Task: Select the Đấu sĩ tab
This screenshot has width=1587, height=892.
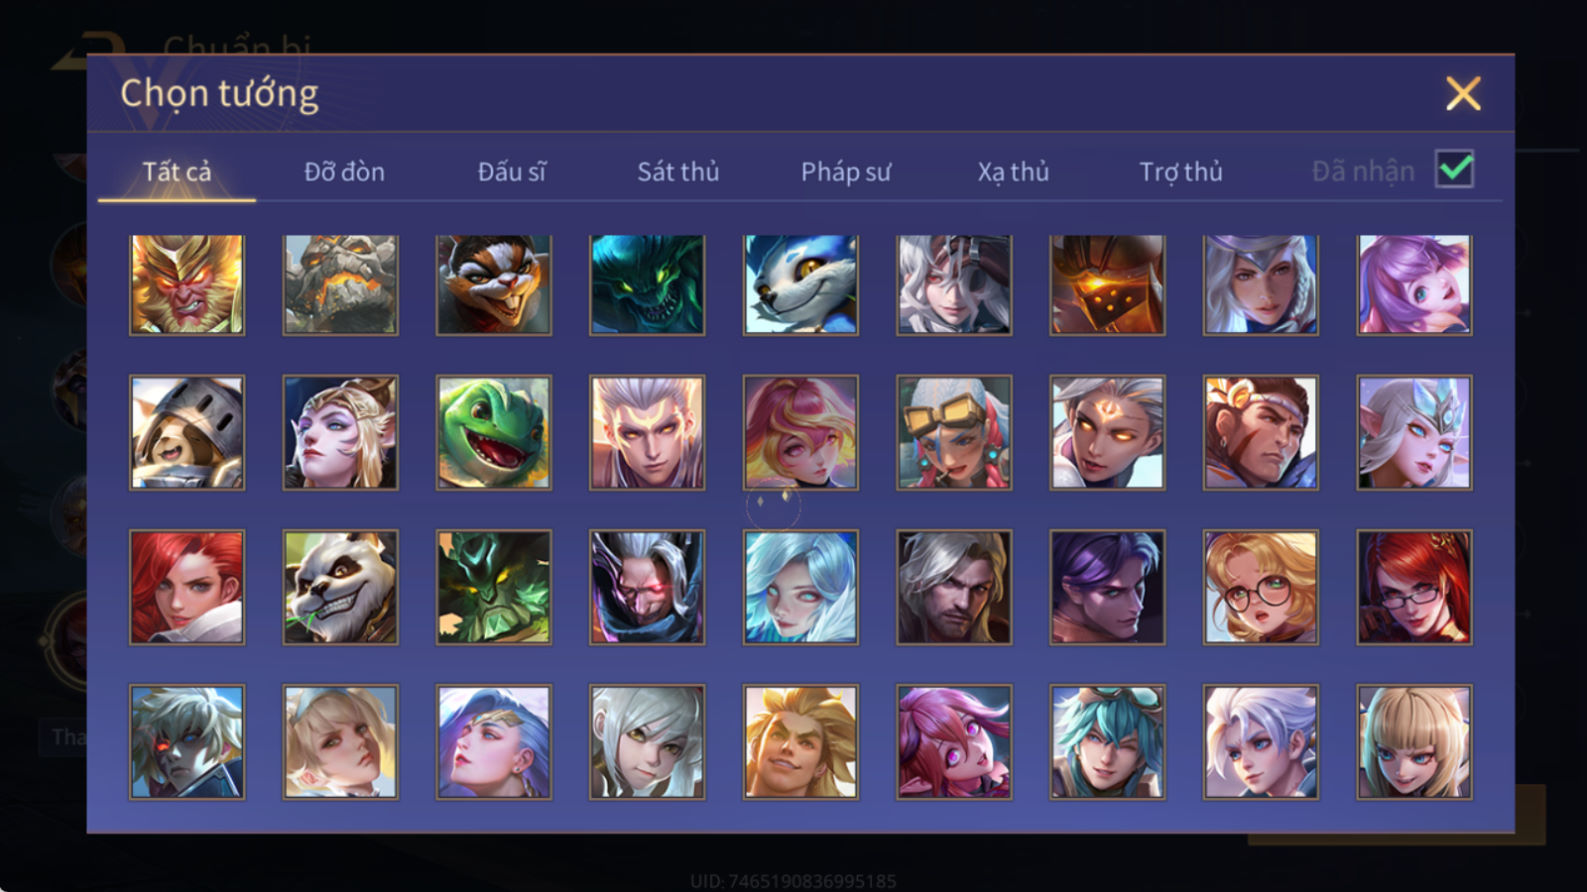Action: tap(511, 172)
